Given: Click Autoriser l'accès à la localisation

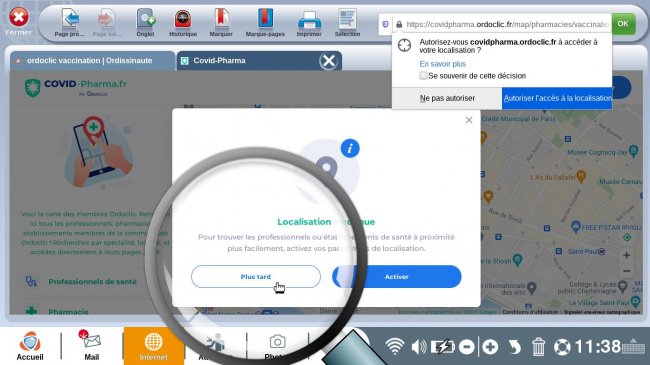Looking at the screenshot, I should [x=557, y=98].
